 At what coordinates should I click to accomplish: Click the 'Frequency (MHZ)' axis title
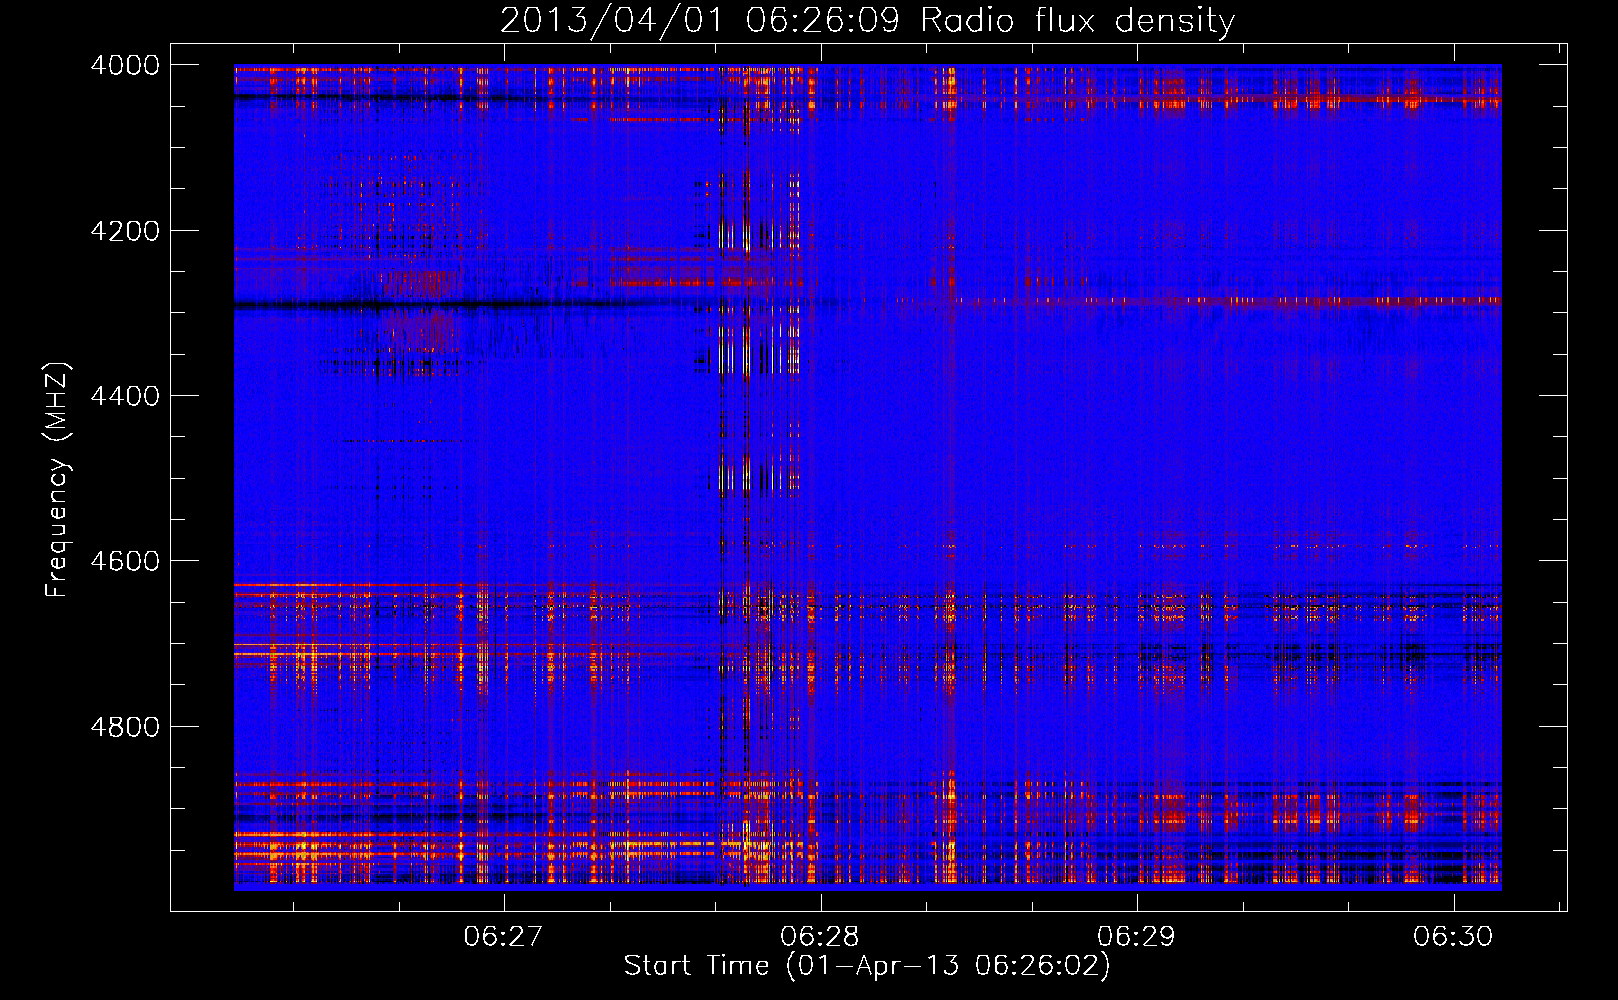(58, 480)
